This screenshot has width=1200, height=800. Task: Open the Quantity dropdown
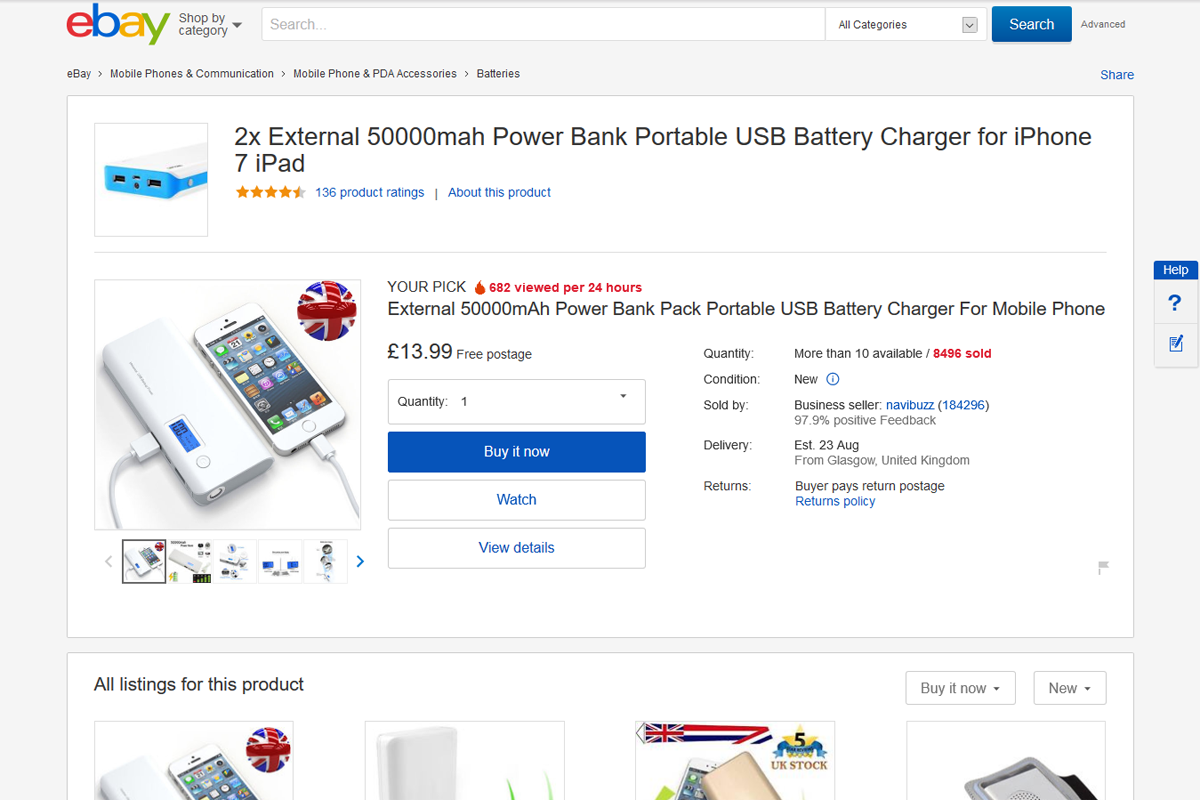(516, 401)
